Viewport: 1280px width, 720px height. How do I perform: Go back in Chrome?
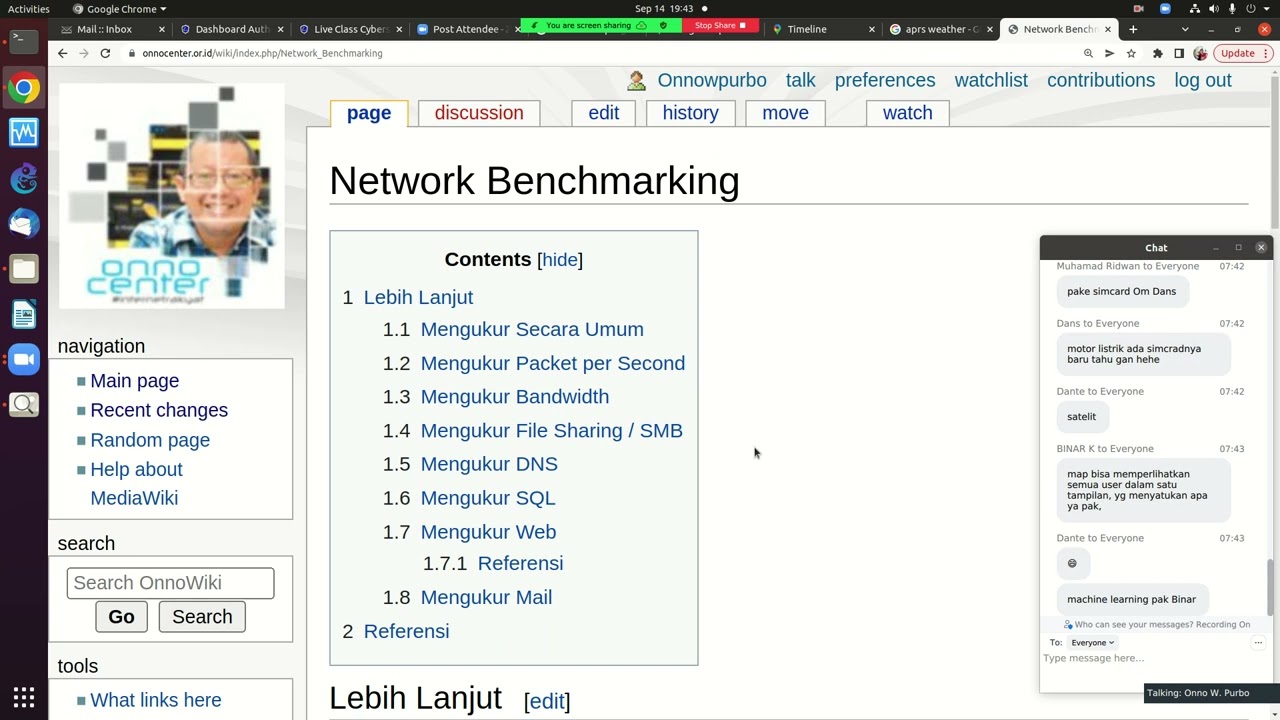point(62,53)
